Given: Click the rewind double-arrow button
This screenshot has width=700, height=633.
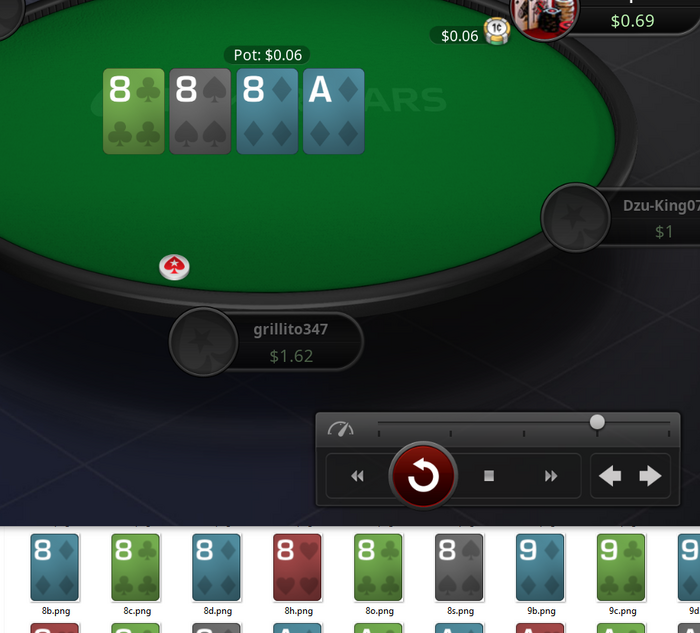Looking at the screenshot, I should tap(357, 476).
